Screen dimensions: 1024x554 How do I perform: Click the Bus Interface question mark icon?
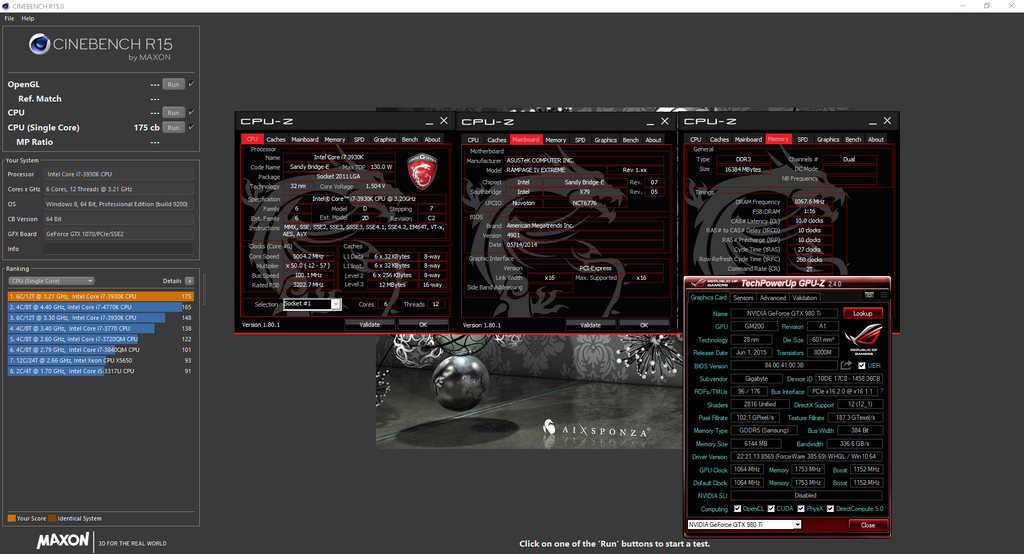coord(881,391)
